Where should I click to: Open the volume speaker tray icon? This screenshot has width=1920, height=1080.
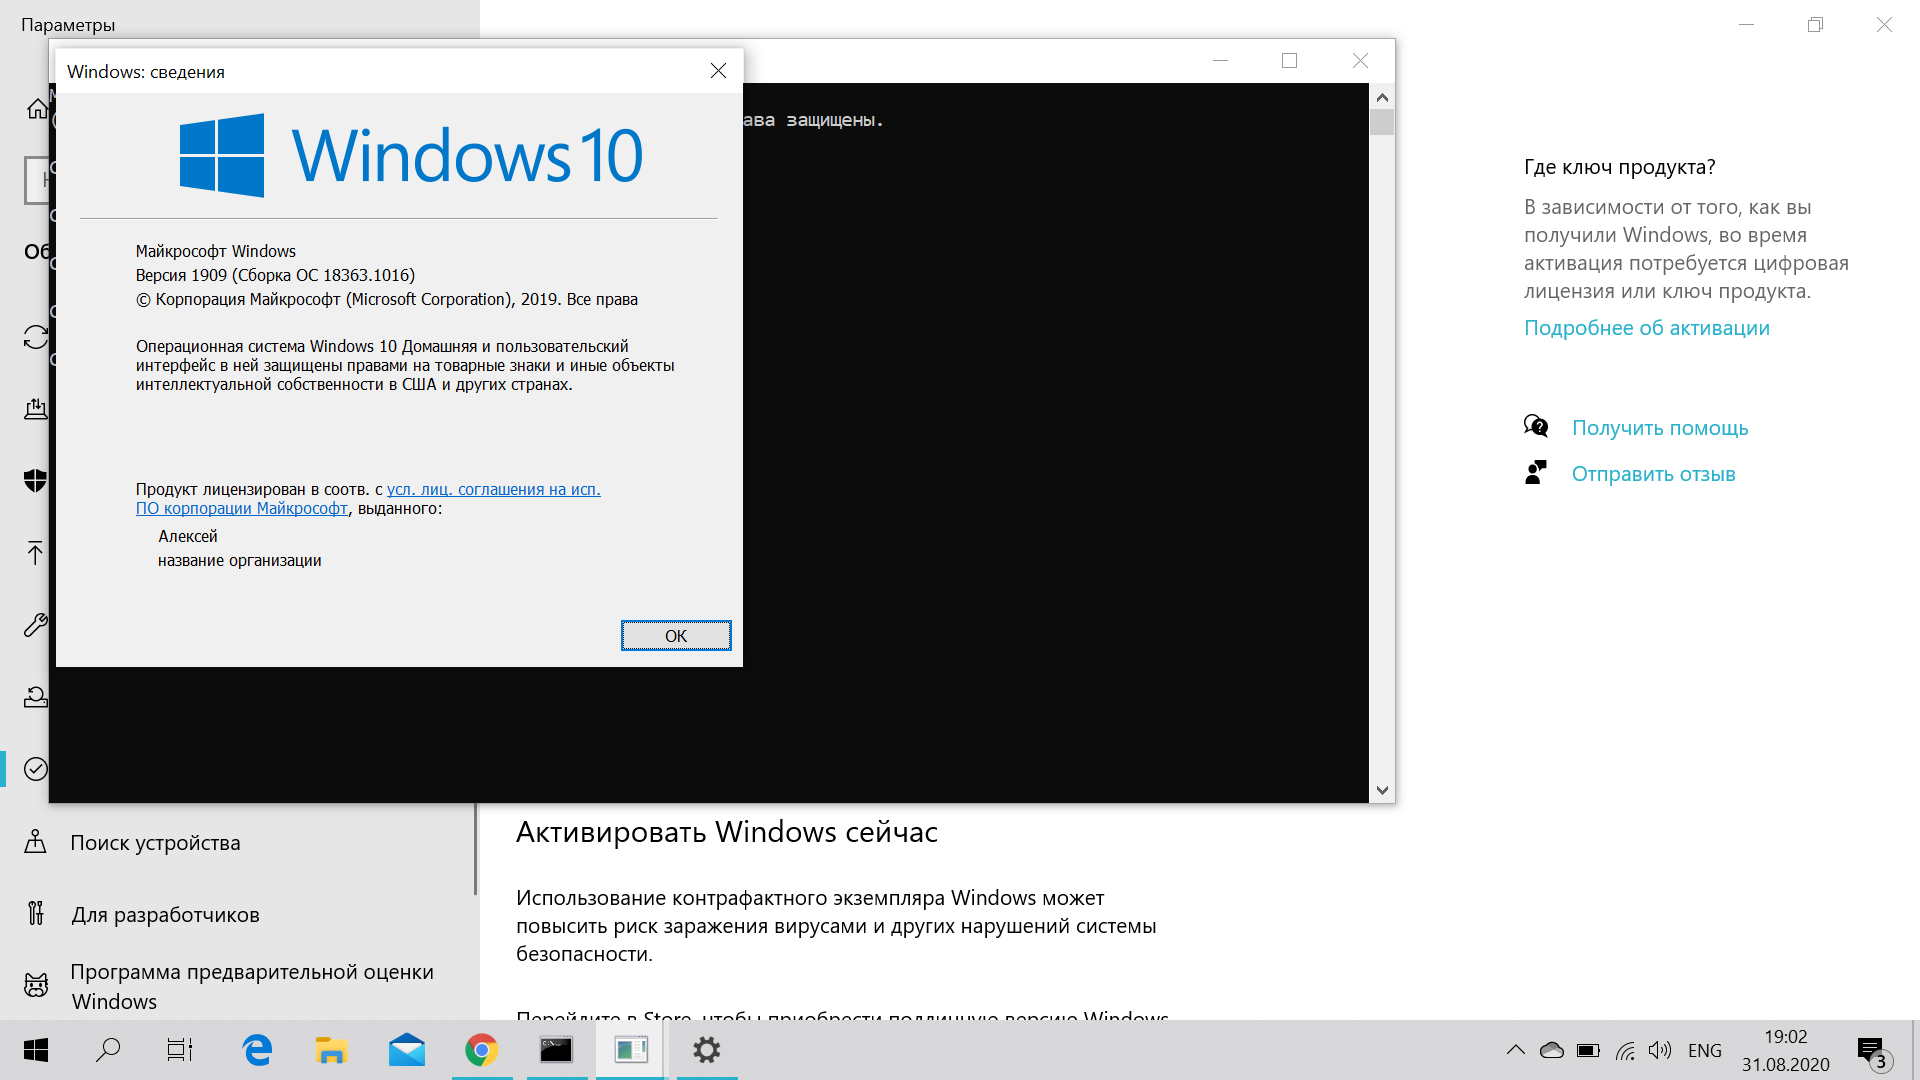[1660, 1050]
